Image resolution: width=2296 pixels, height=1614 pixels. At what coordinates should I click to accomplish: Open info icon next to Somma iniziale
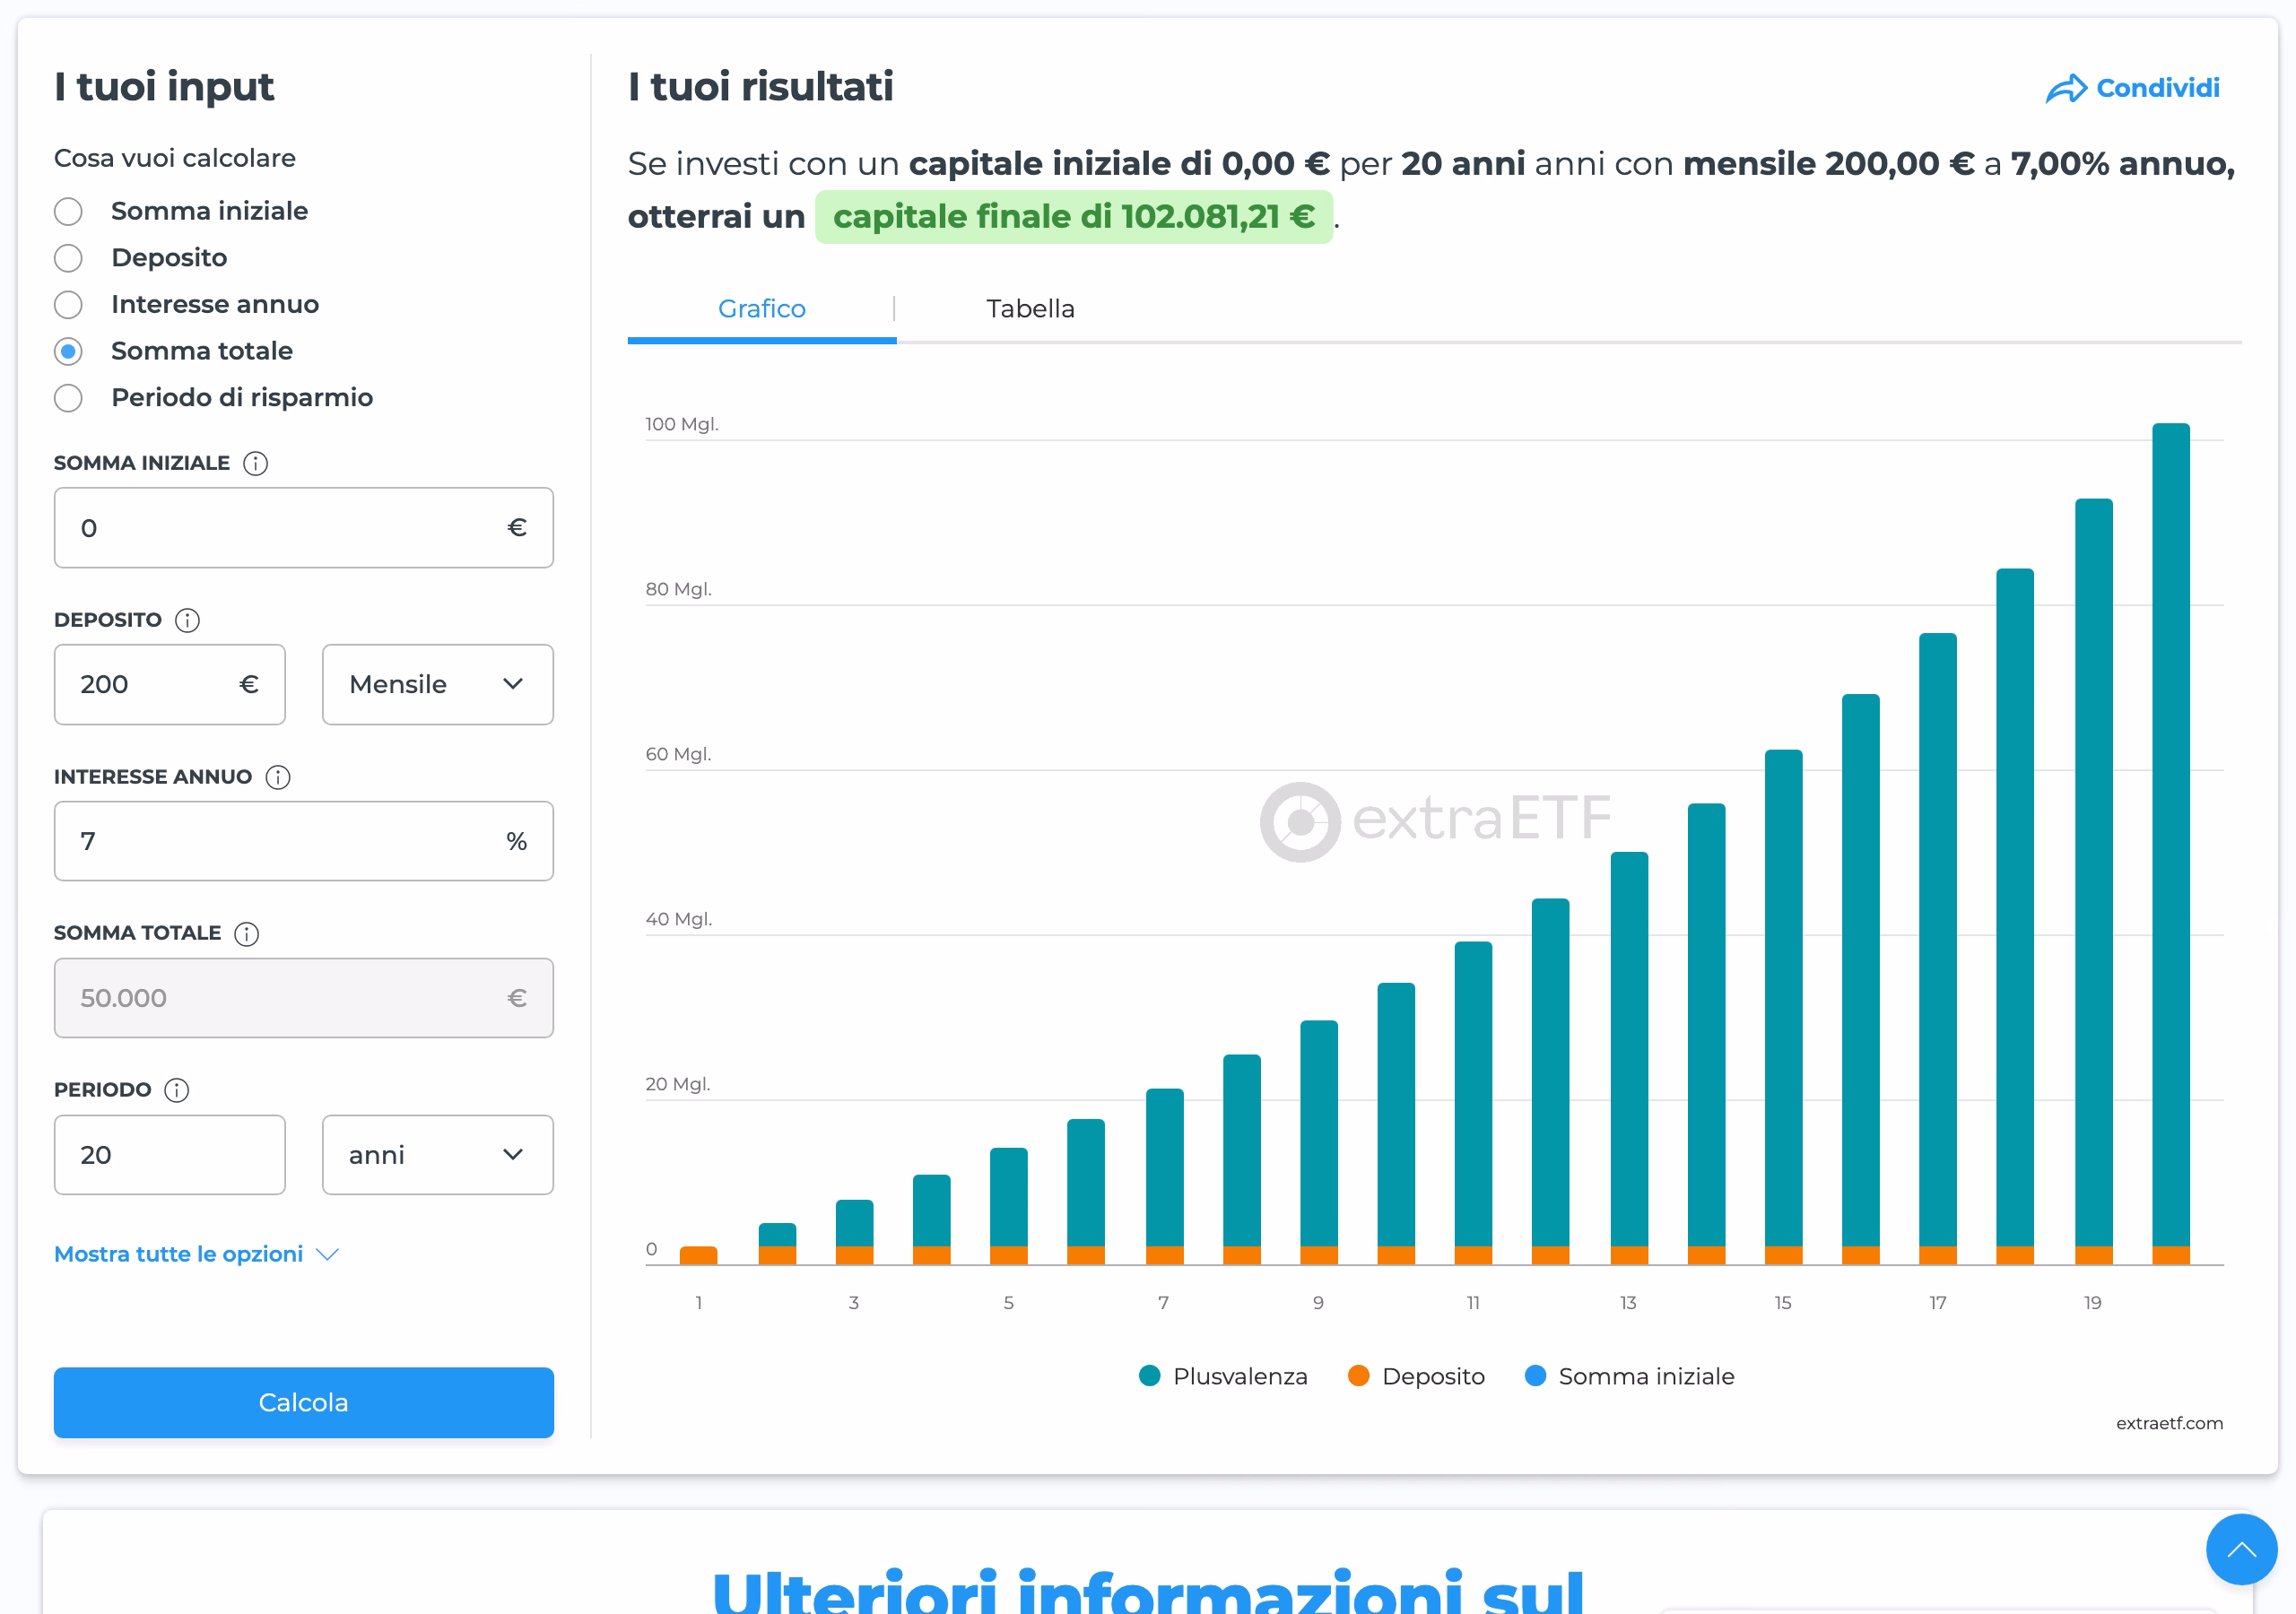[255, 463]
